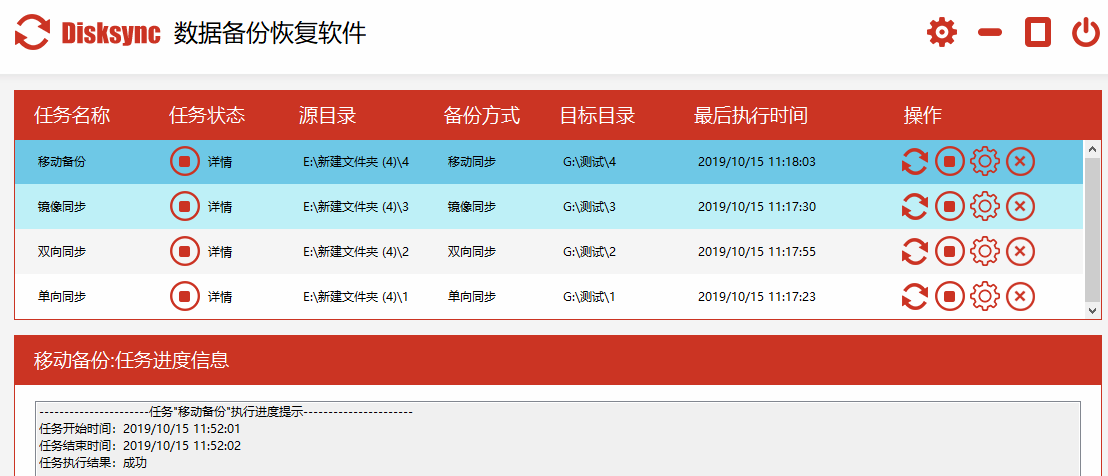Screen dimensions: 1108x476
Task: Click source path E:\新建文件夹 (4)\3
Action: tap(356, 207)
